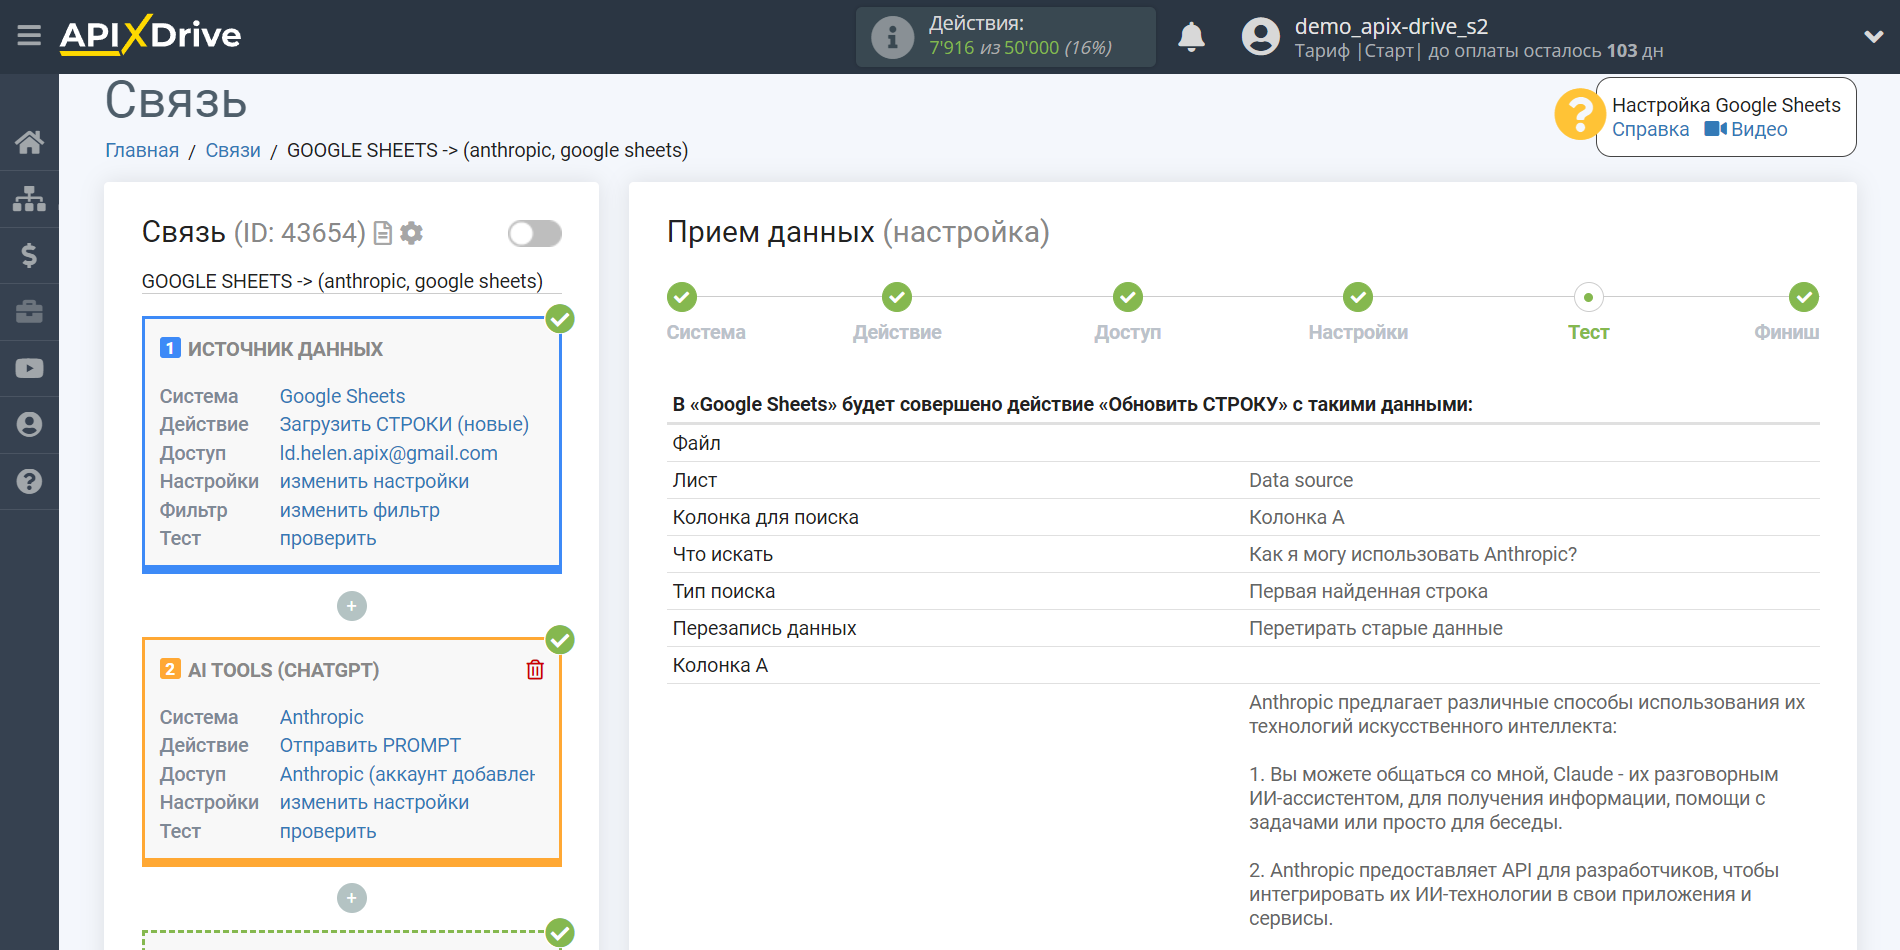Go to Главная breadcrumb
The image size is (1900, 950).
point(142,151)
